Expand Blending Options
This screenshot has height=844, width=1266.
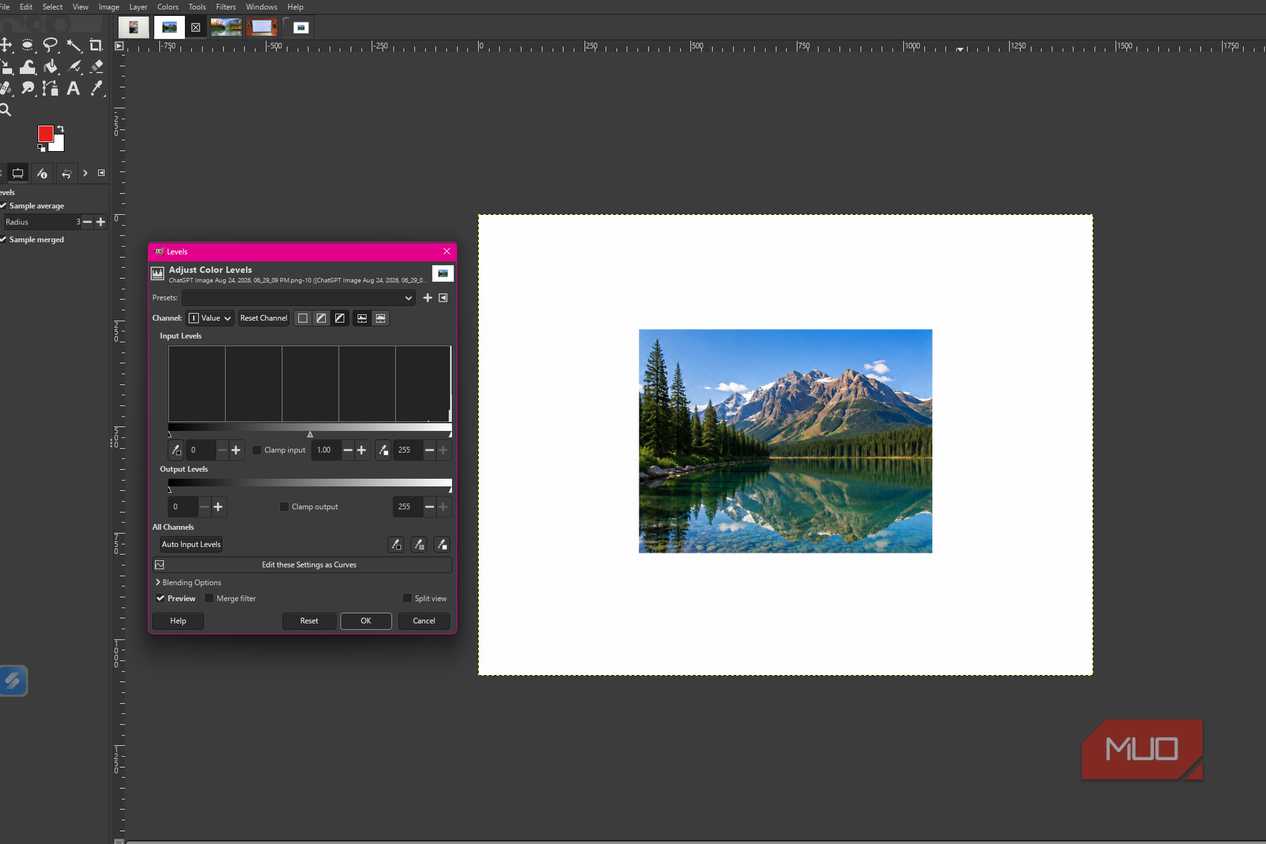pyautogui.click(x=189, y=582)
